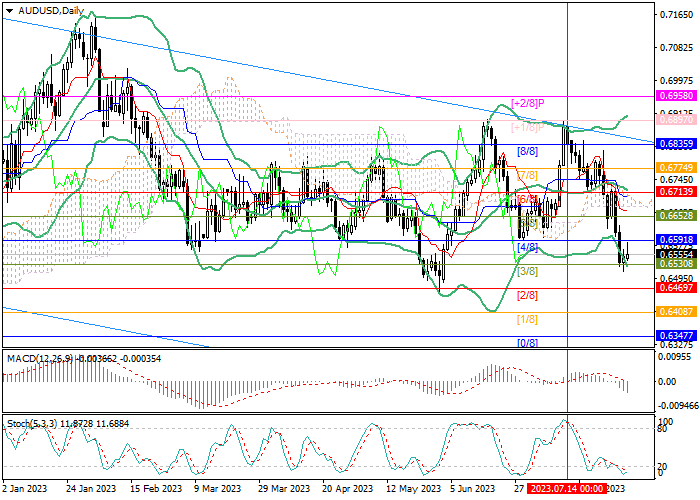700x500 pixels.
Task: Click the 24 Jan 2023 date label
Action: click(x=91, y=488)
